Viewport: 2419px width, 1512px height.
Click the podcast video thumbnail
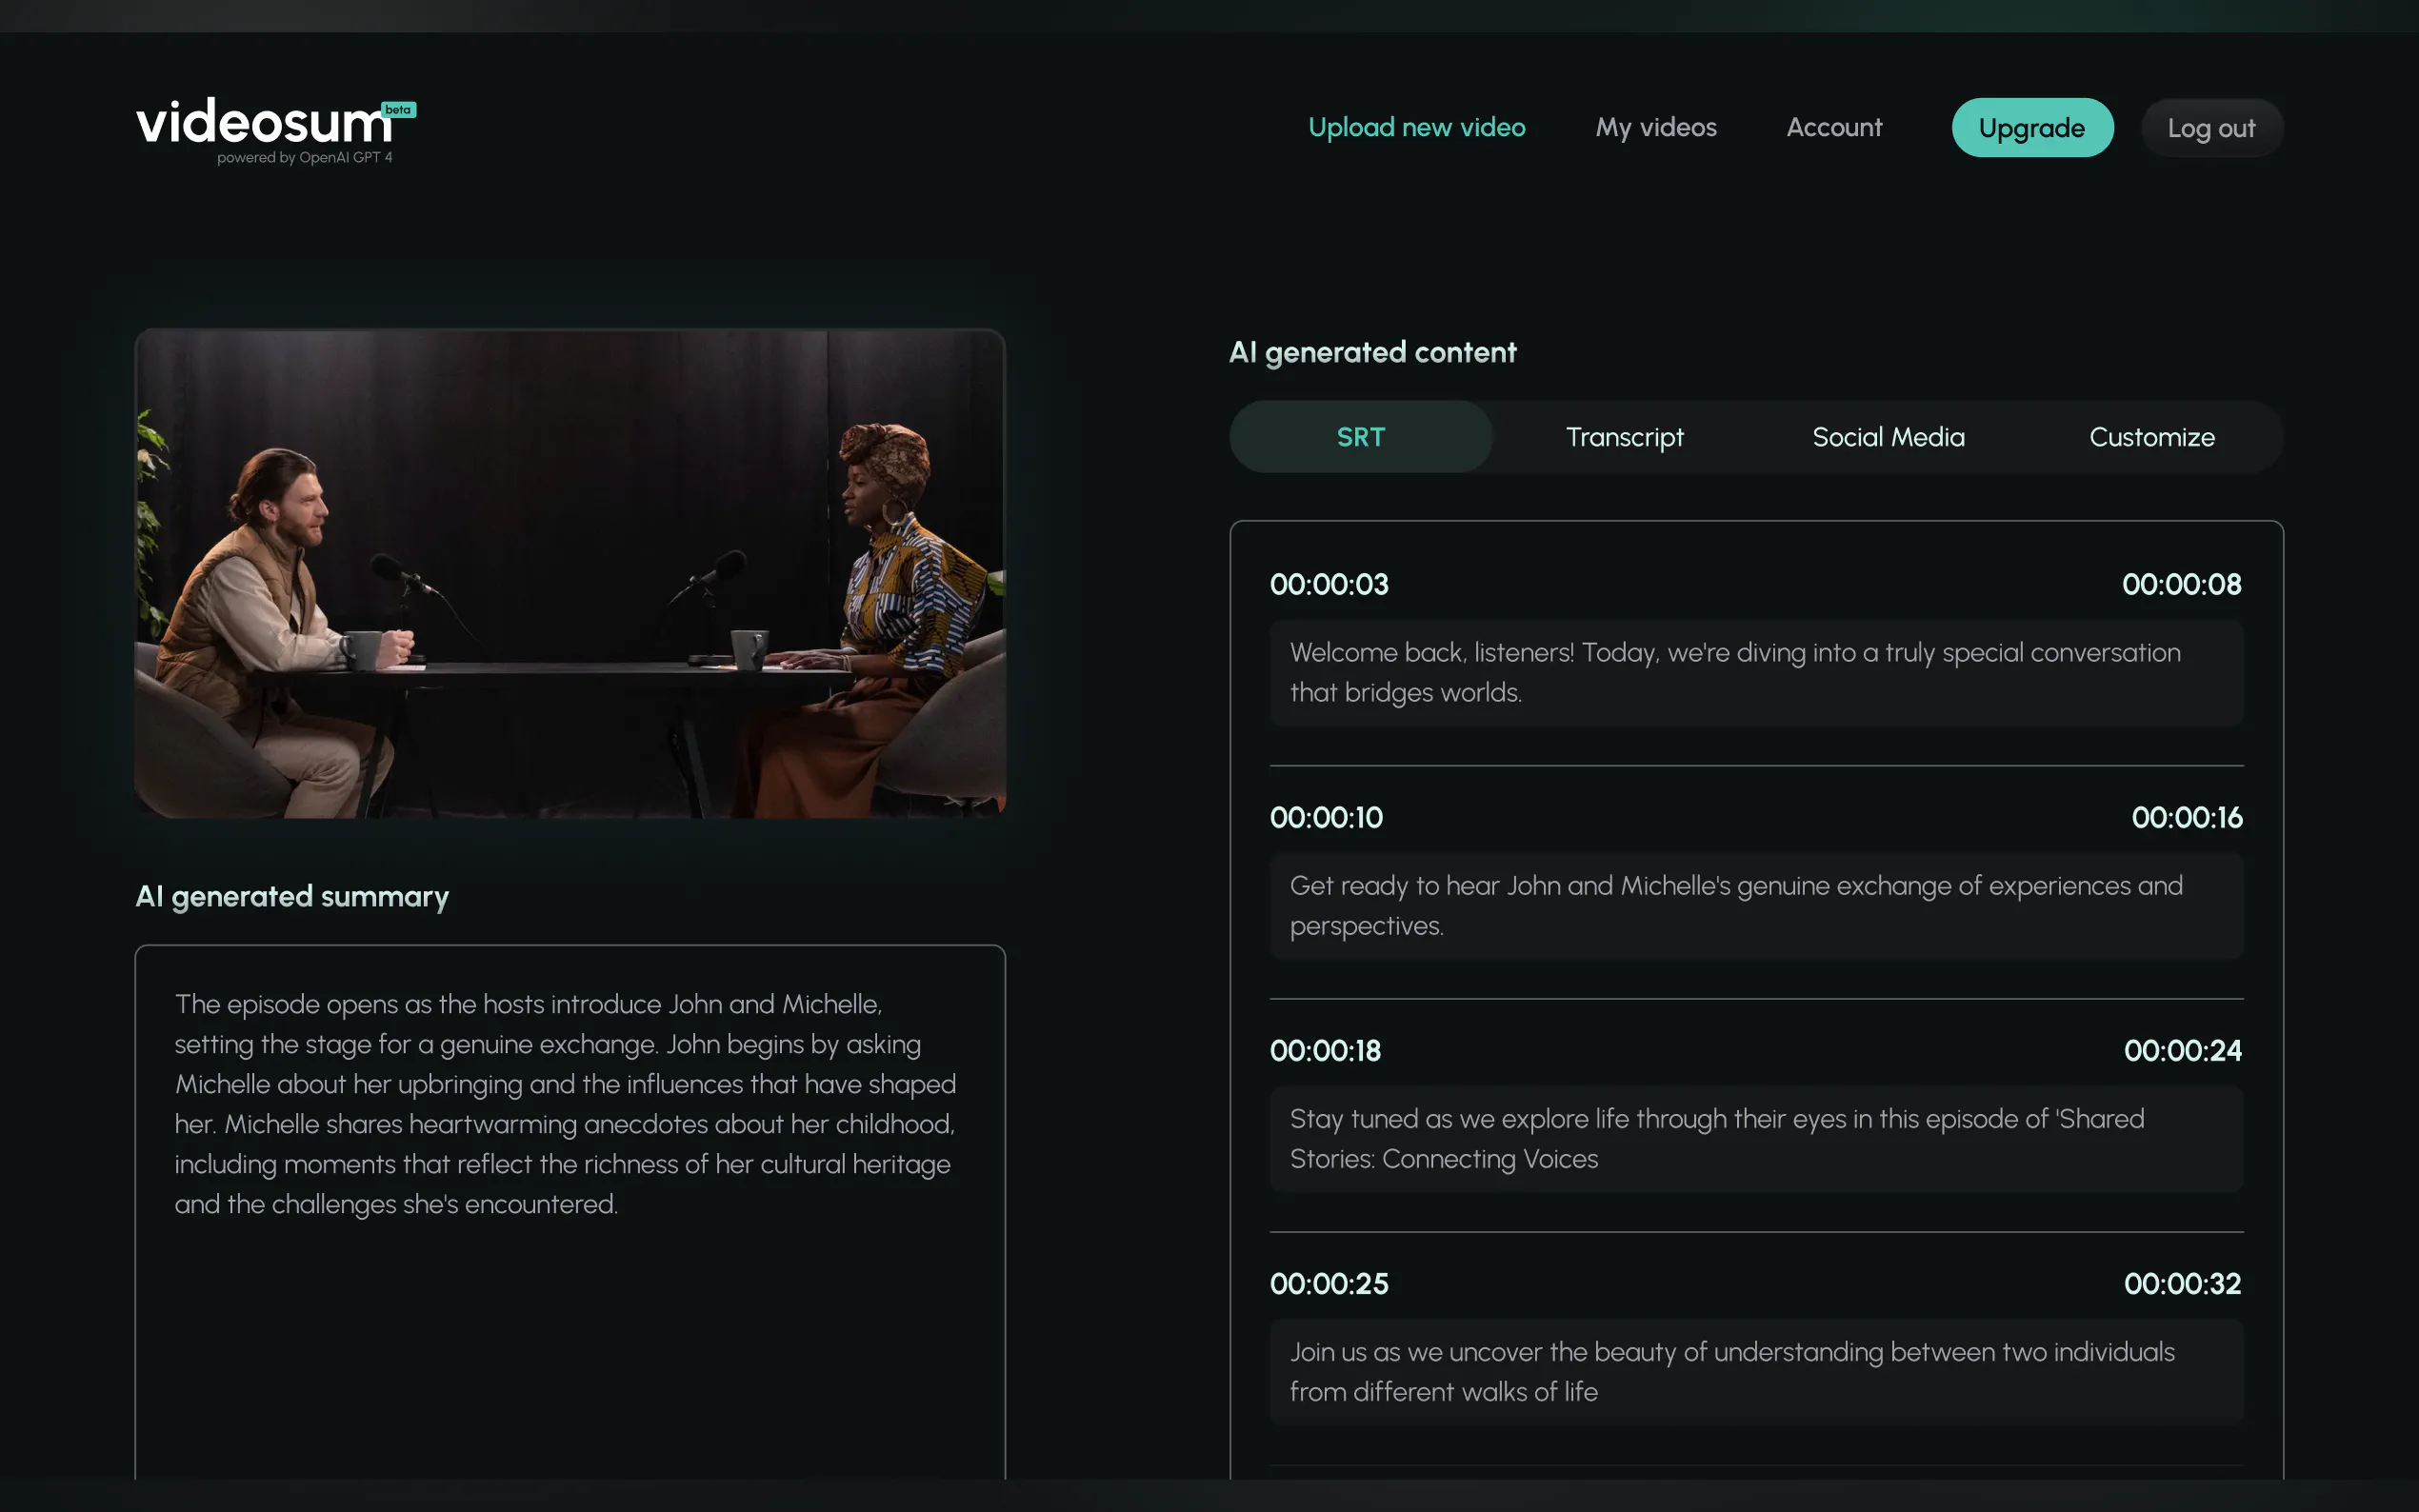[x=570, y=574]
